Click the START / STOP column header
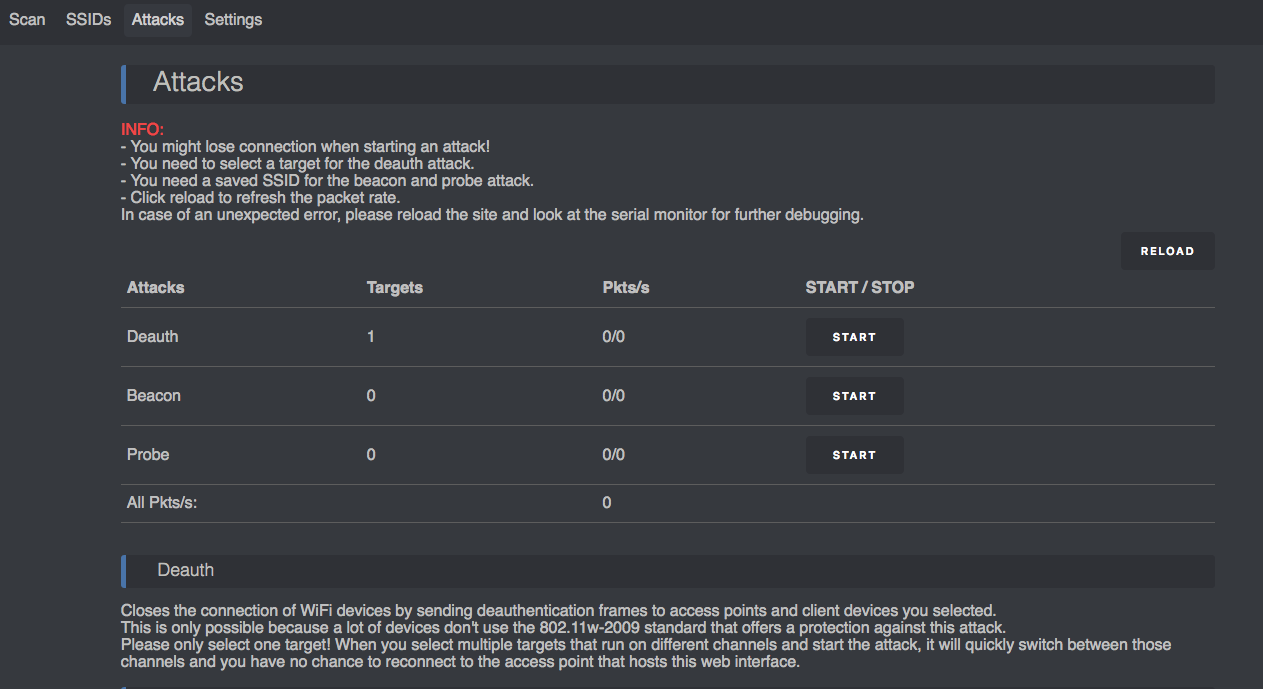The image size is (1263, 689). pos(859,287)
